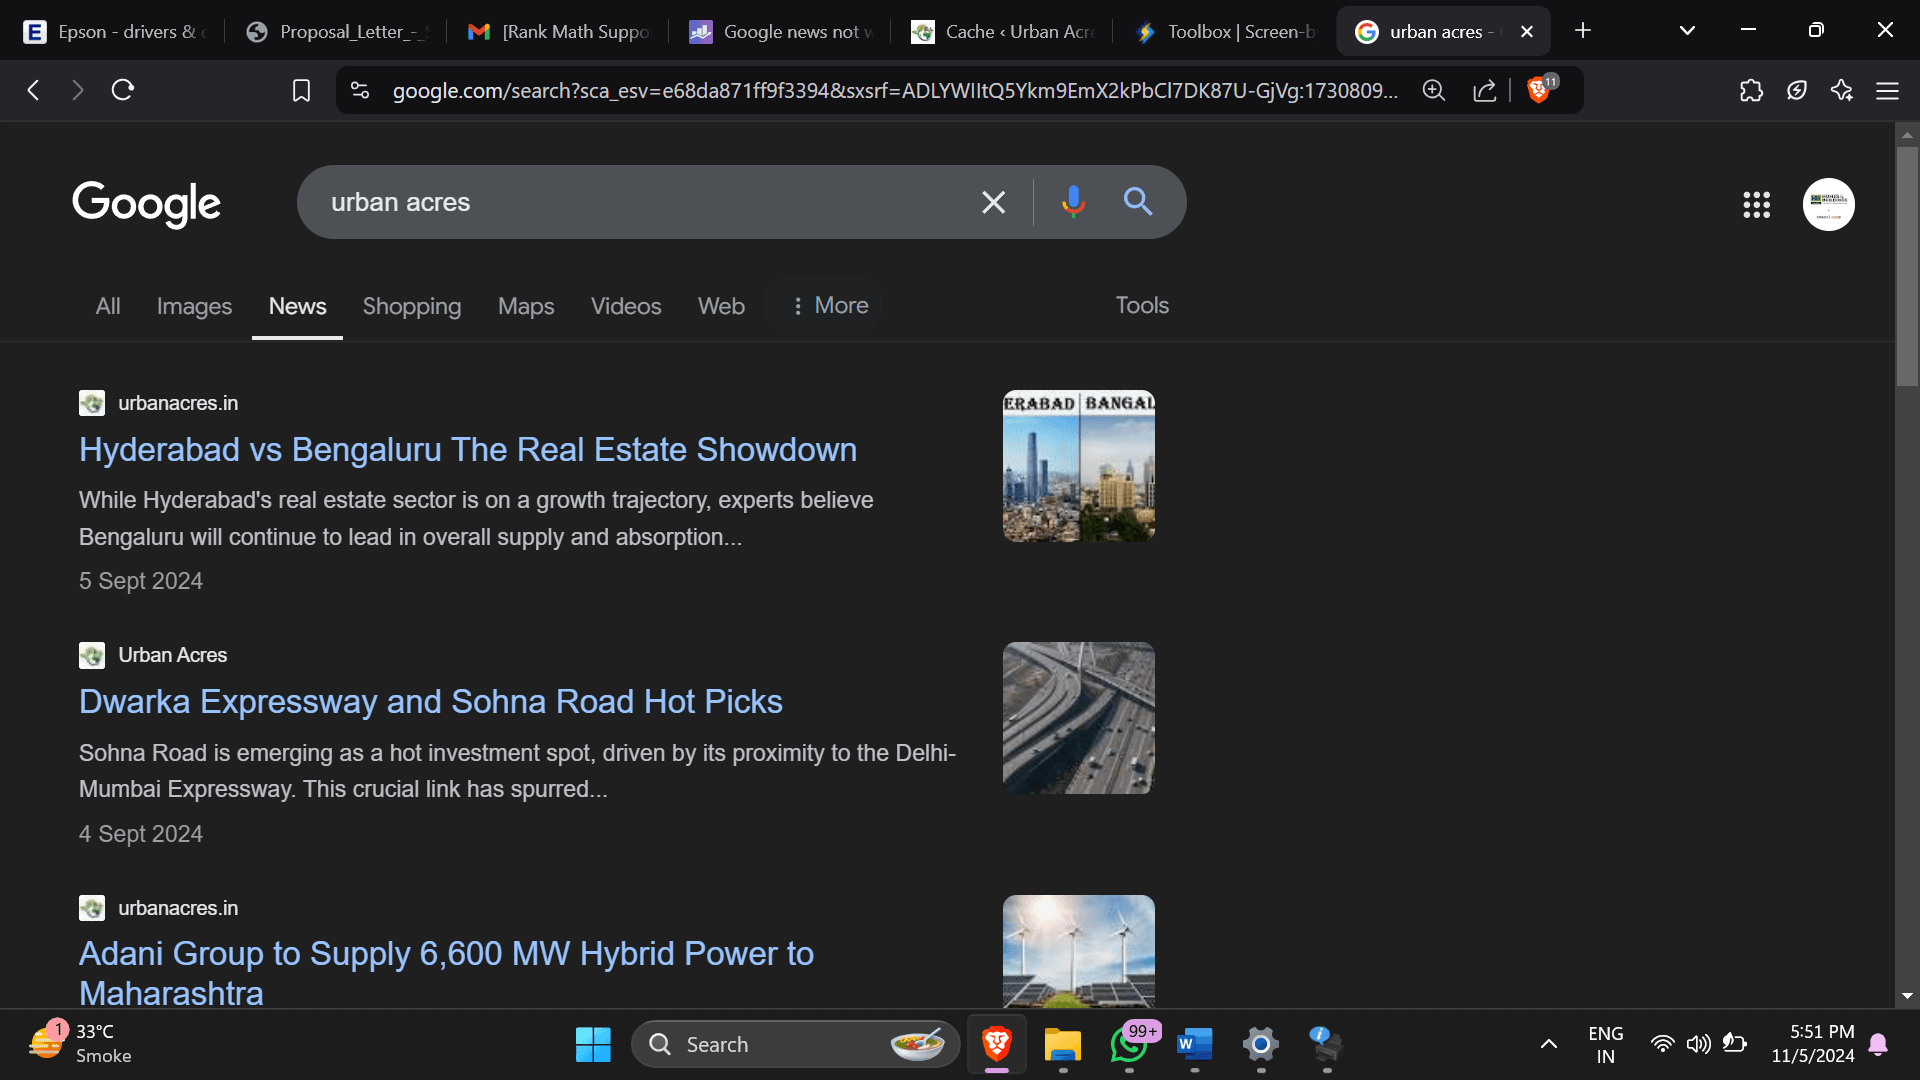The height and width of the screenshot is (1080, 1920).
Task: Click the voice search microphone icon
Action: (1073, 202)
